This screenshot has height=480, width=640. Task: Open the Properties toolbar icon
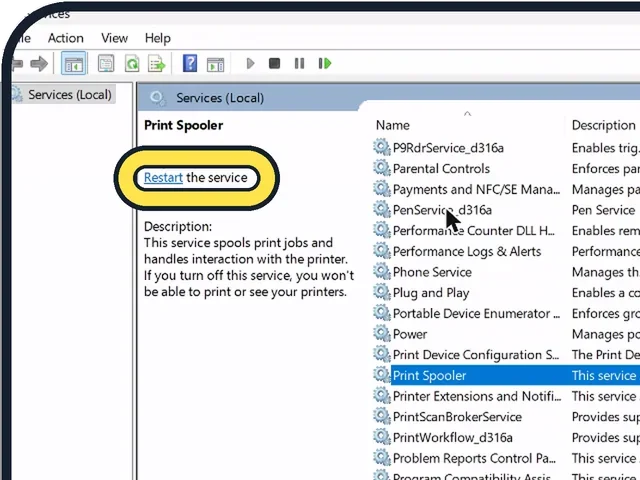[106, 64]
